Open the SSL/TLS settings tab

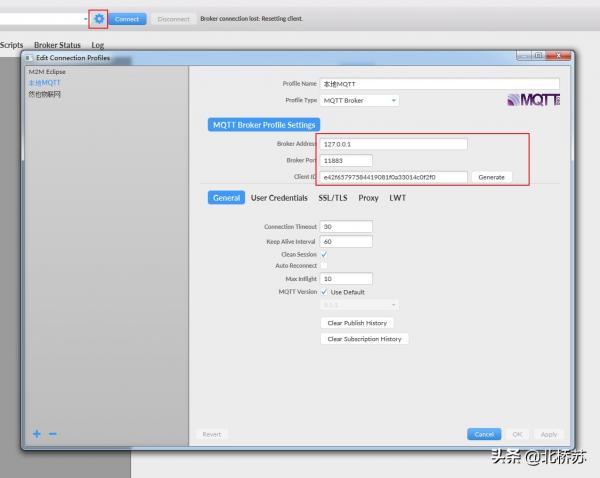334,198
